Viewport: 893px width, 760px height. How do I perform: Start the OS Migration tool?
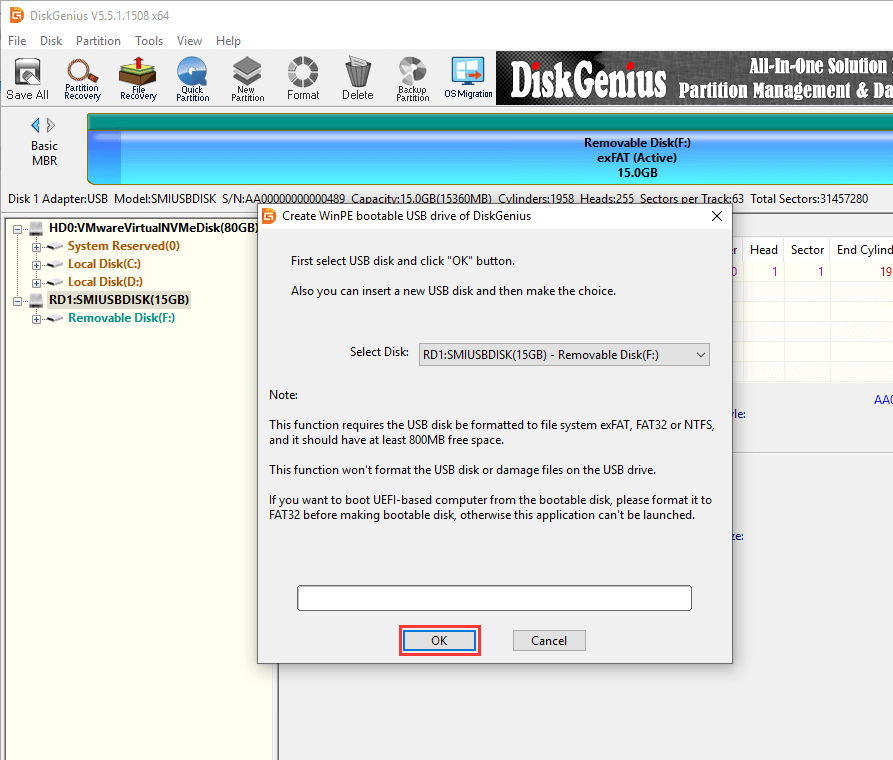click(x=468, y=78)
